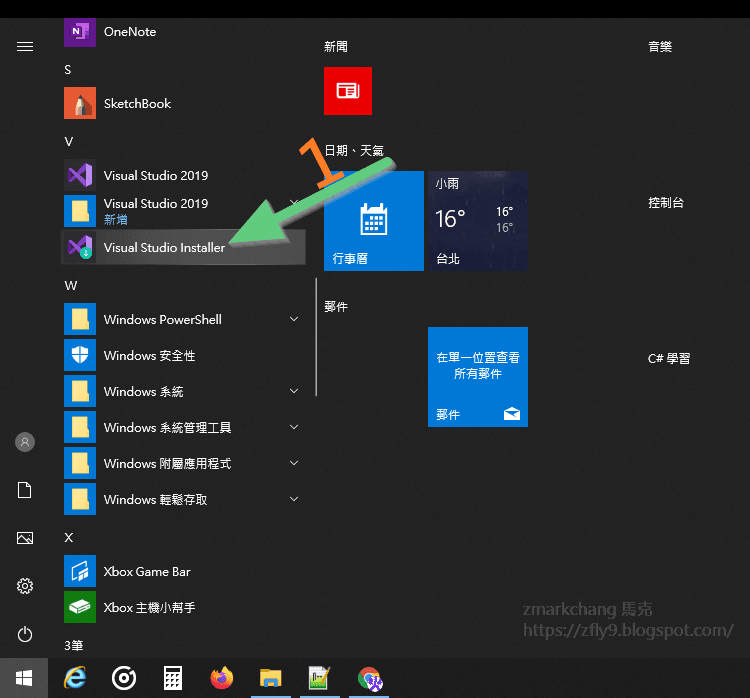
Task: Open Settings gear in Start sidebar
Action: click(x=25, y=586)
